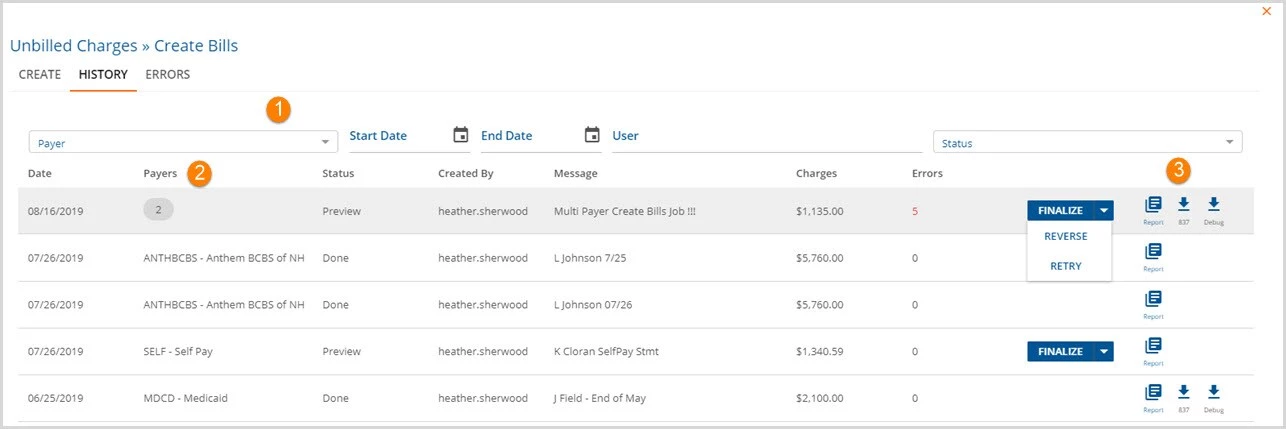Toggle Finalize dropdown arrow on 08/16/2019 row
The height and width of the screenshot is (429, 1286).
pos(1103,211)
